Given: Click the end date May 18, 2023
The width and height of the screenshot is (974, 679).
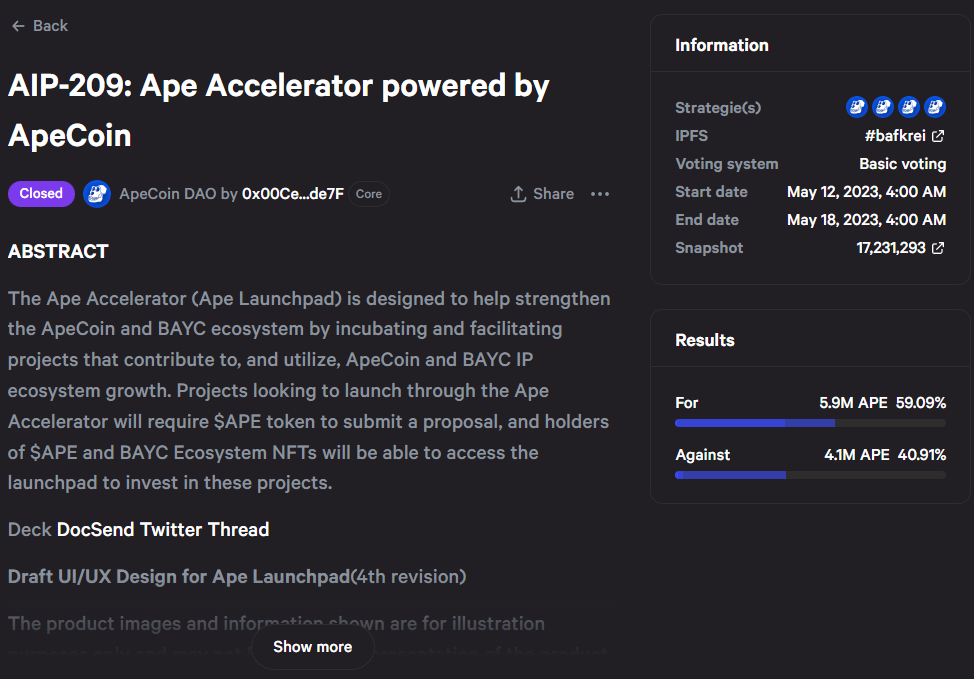Looking at the screenshot, I should coord(867,220).
